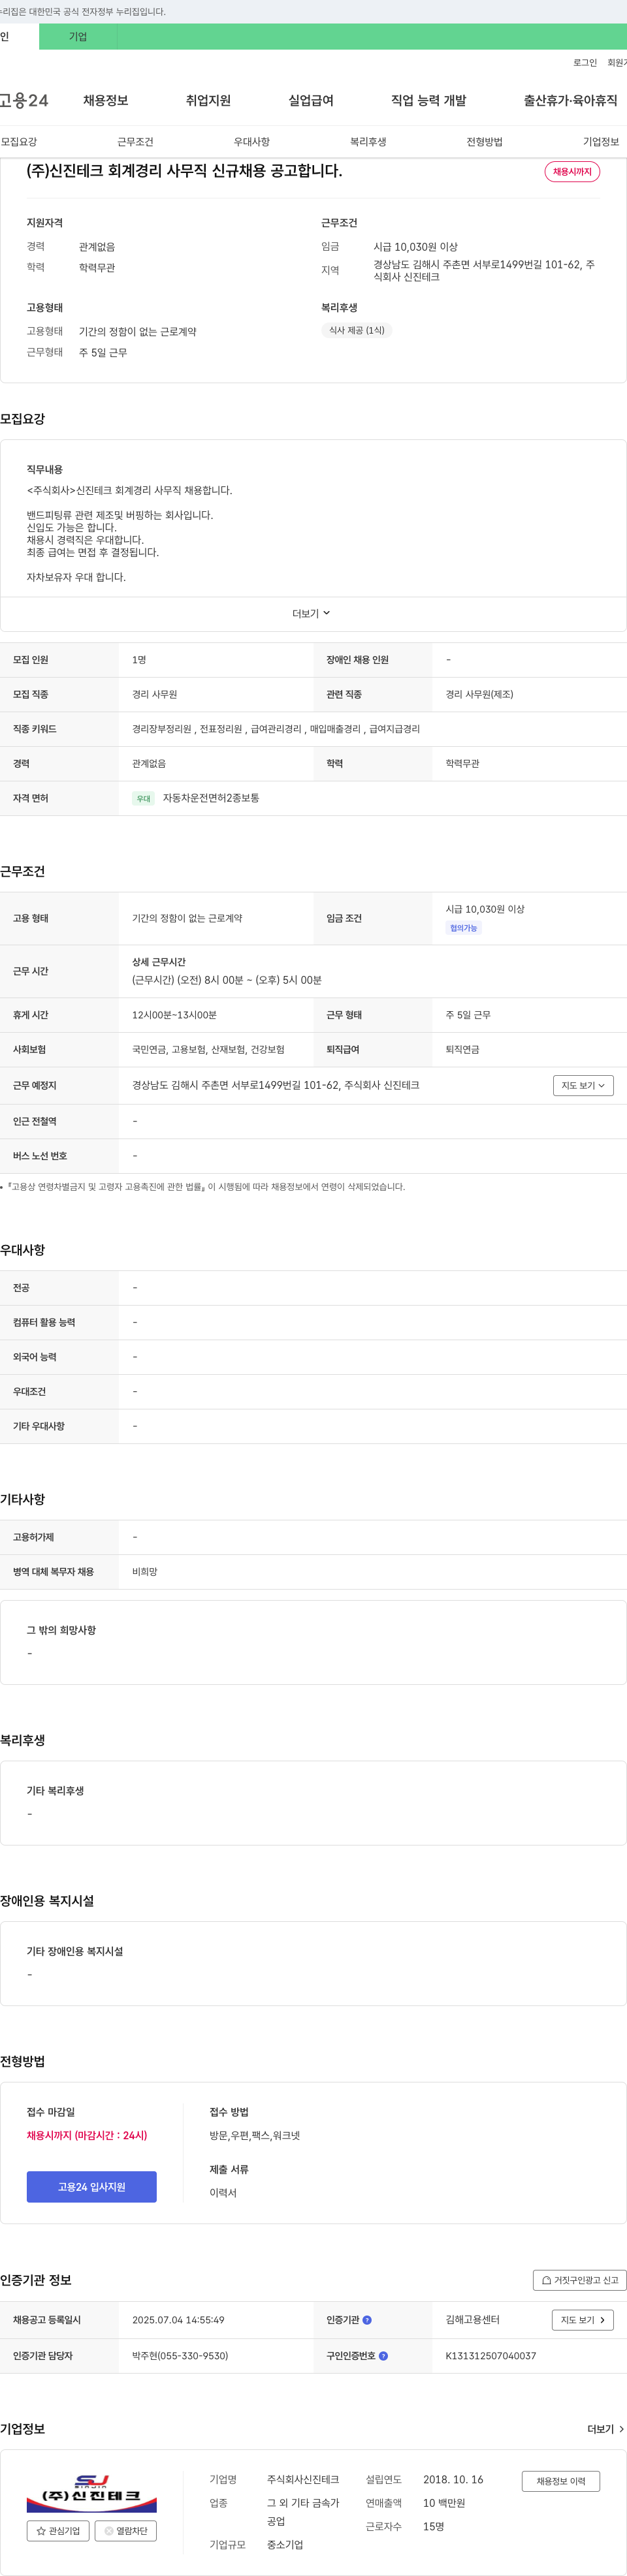Jump to the 복리후생 section tab

point(368,142)
